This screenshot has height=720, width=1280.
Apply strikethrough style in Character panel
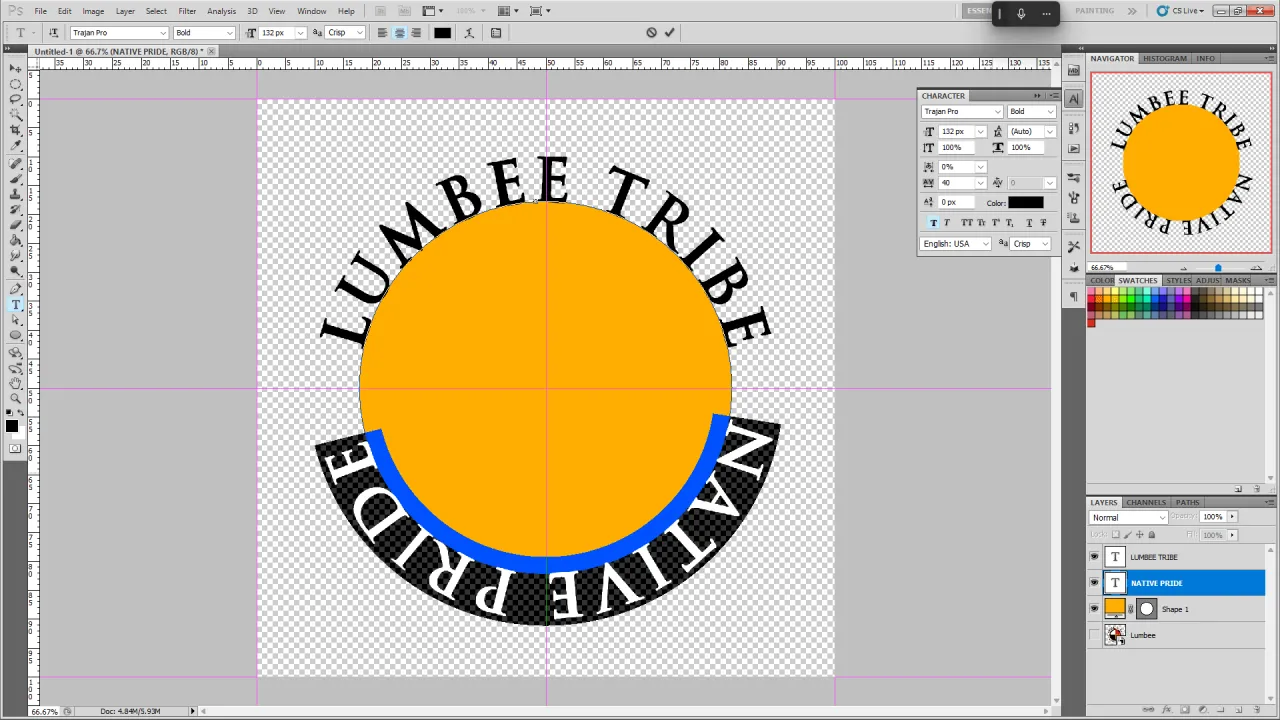pos(1045,223)
